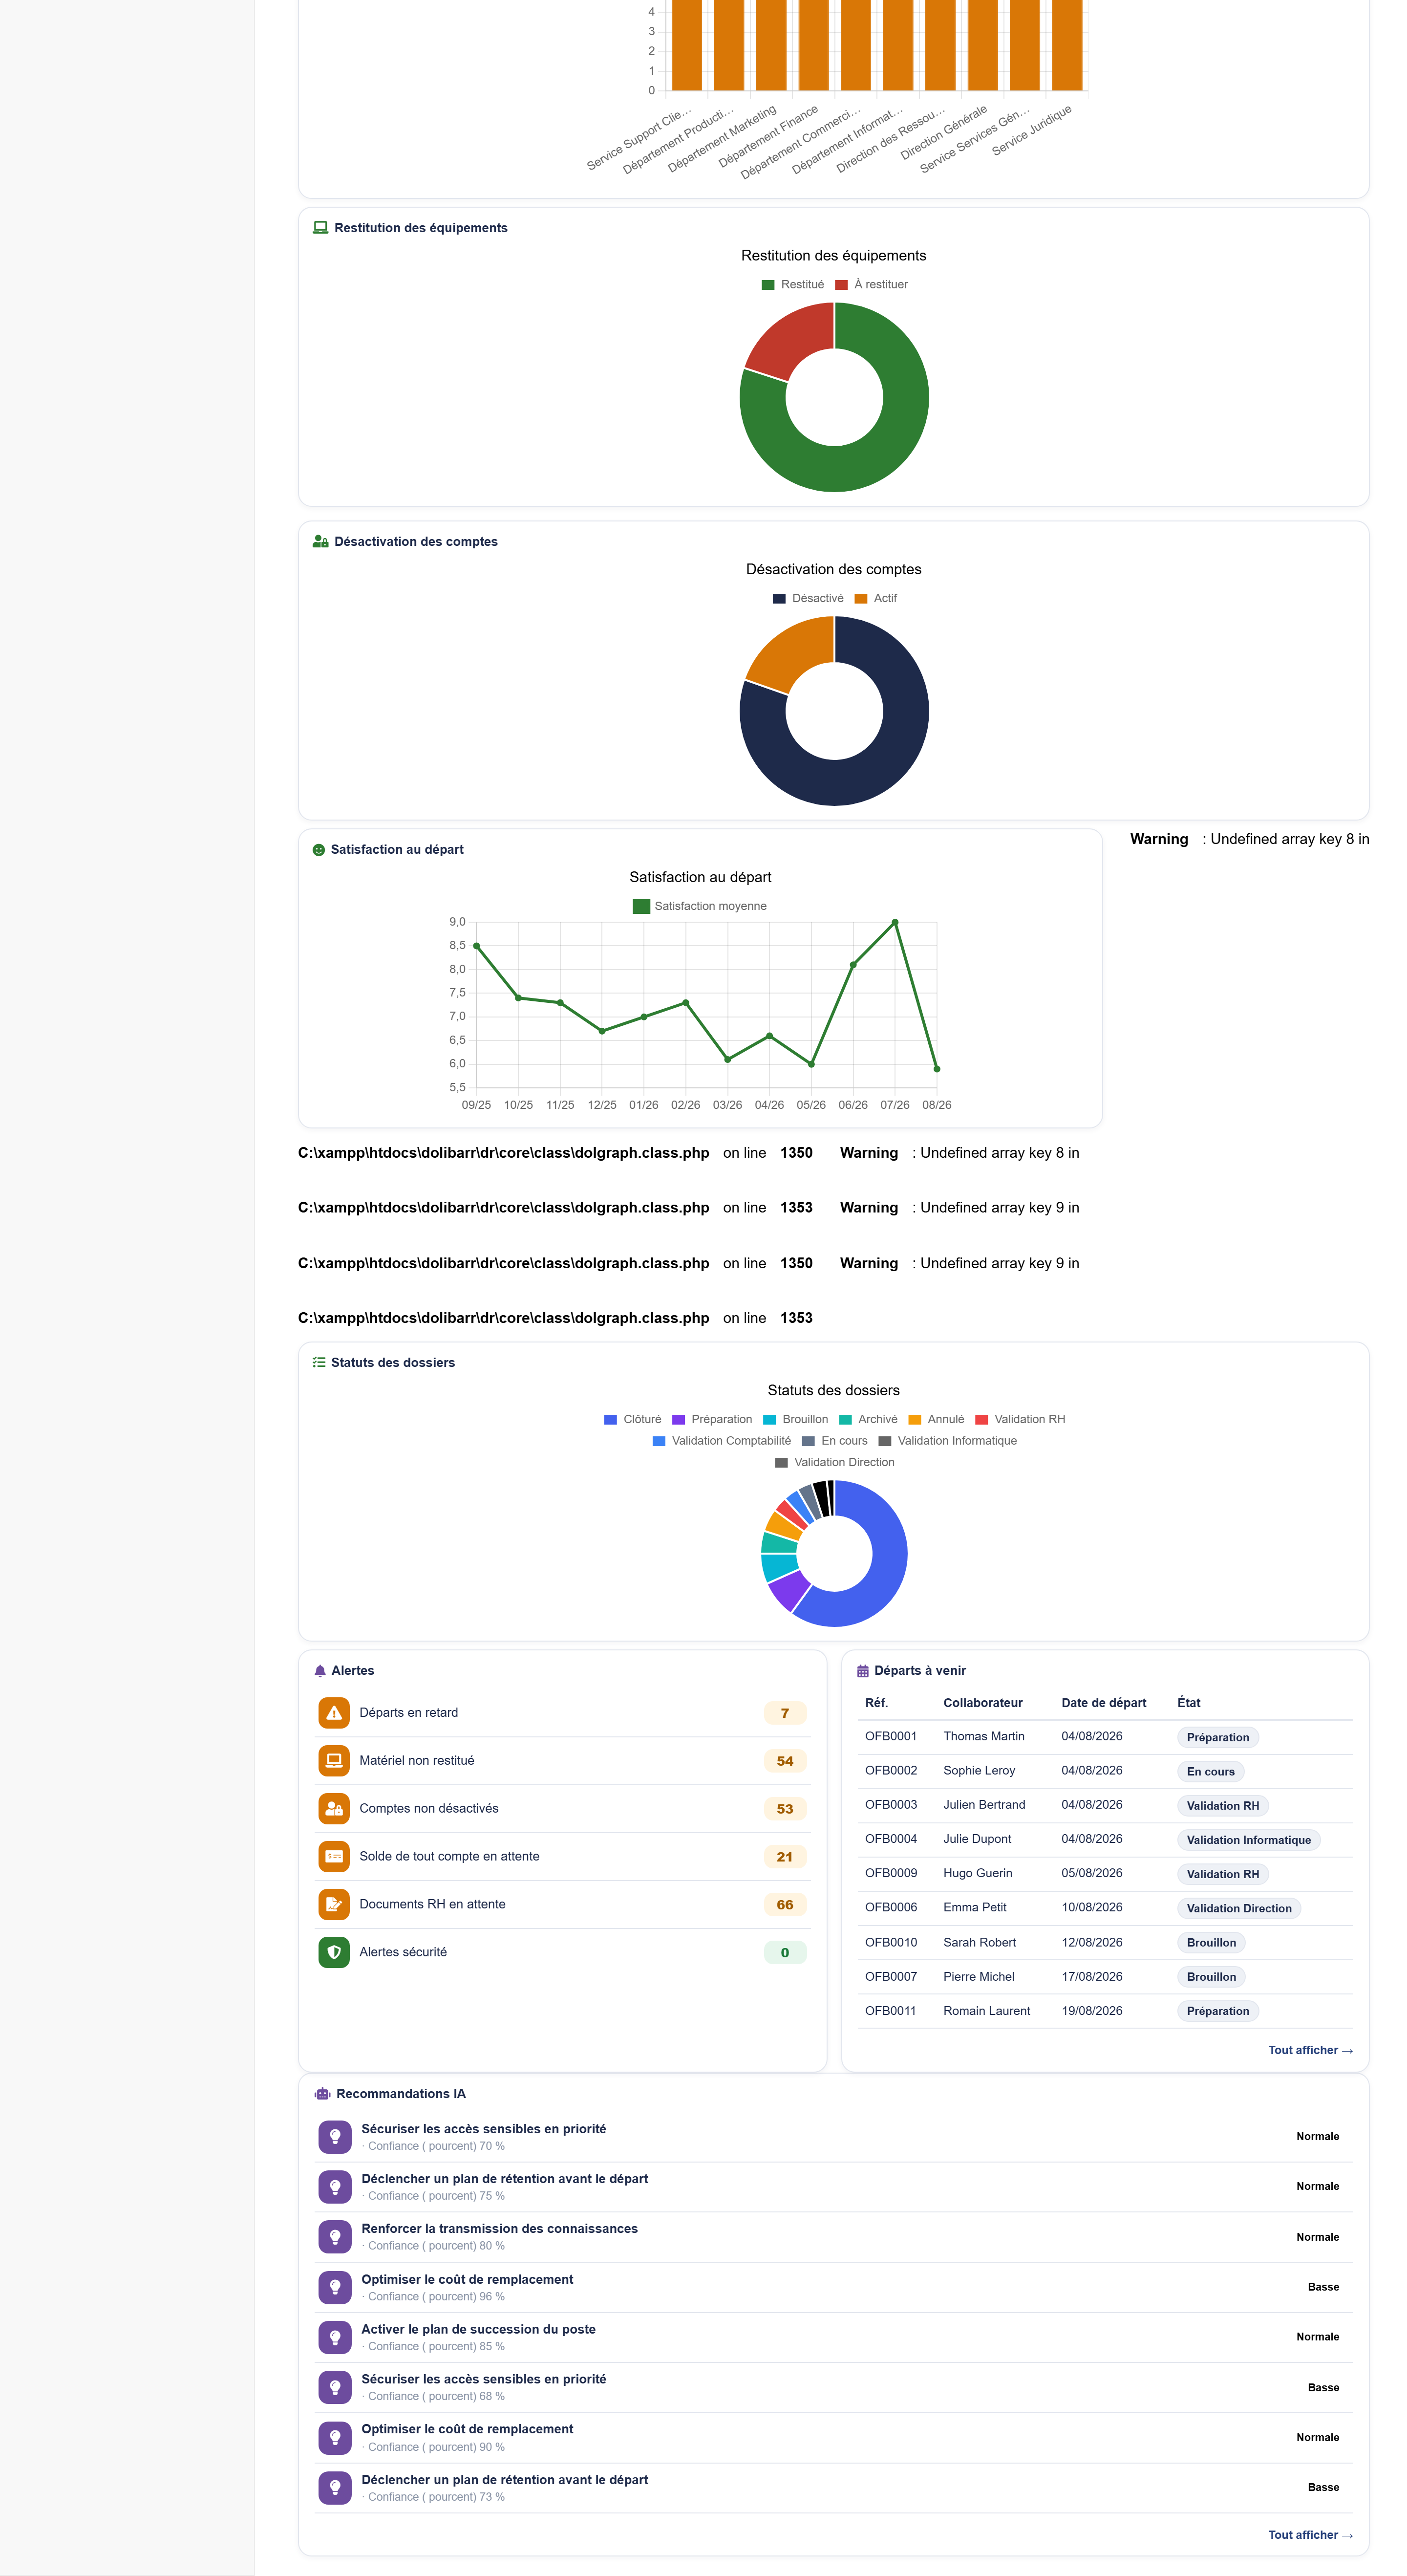Screen dimensions: 1407x2576
Task: Click the Documents RH en attente count 66
Action: tap(785, 1905)
